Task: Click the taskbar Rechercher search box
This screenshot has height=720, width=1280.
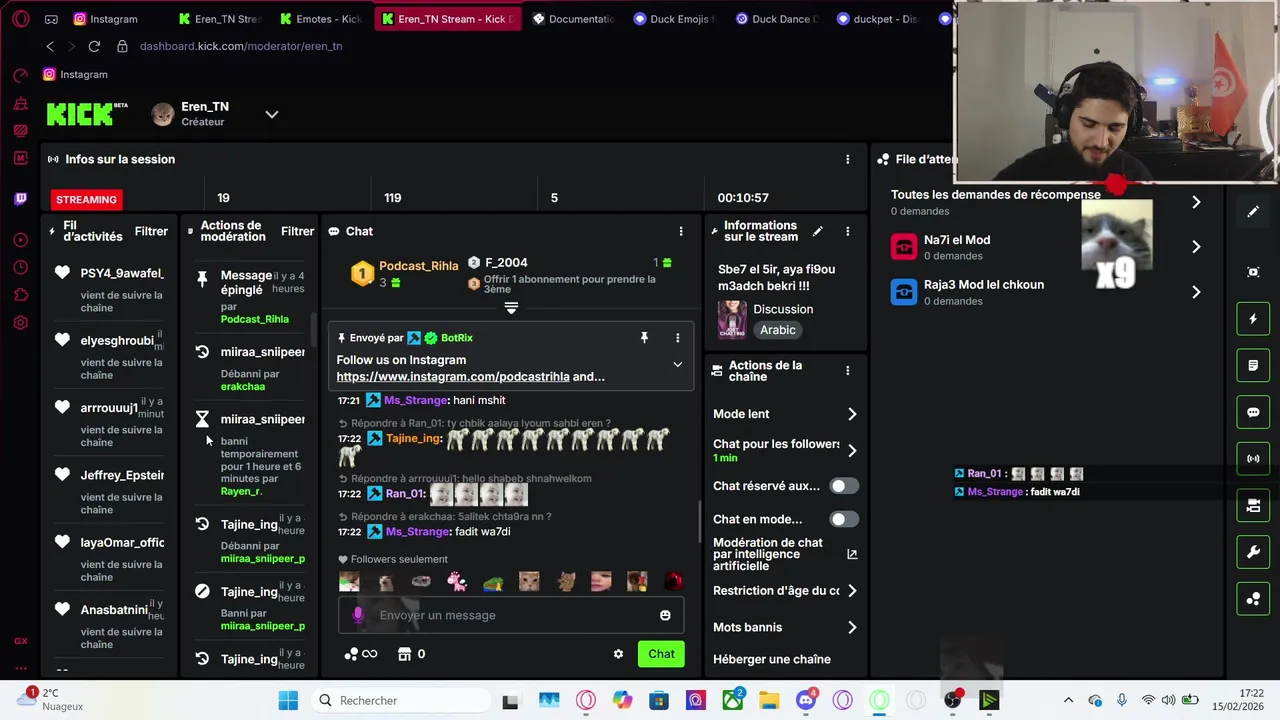Action: tap(402, 700)
